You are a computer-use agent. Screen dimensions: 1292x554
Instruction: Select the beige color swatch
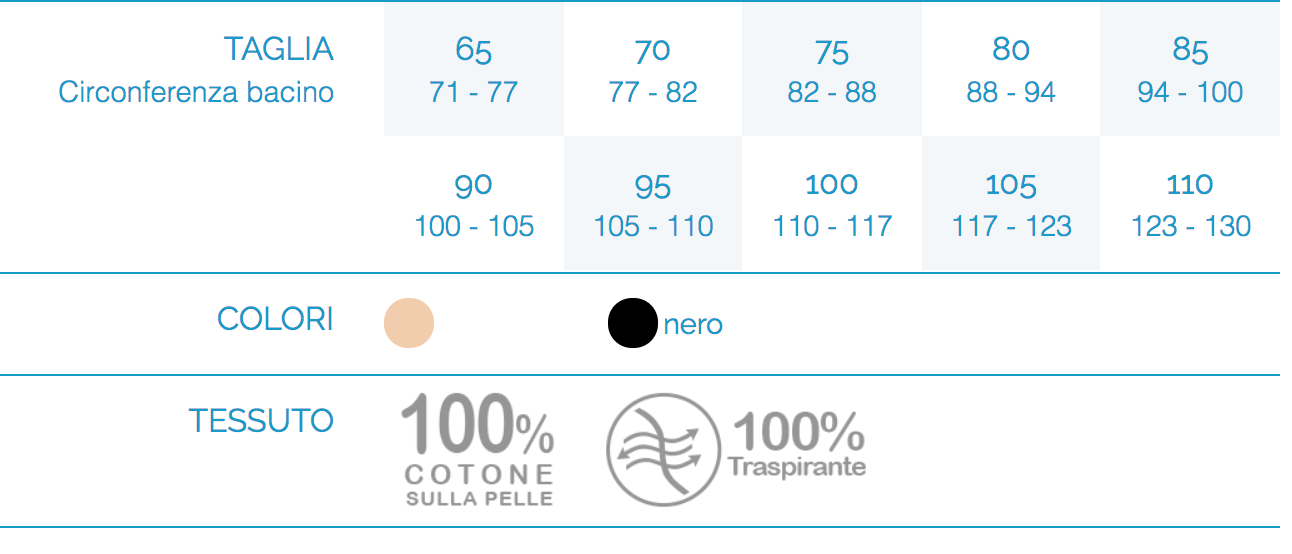[x=409, y=323]
